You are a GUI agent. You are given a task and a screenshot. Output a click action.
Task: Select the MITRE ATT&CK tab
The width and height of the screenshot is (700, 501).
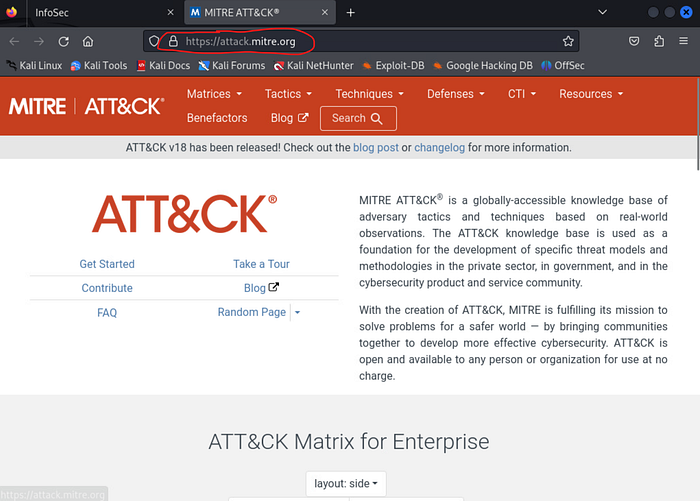[x=260, y=13]
